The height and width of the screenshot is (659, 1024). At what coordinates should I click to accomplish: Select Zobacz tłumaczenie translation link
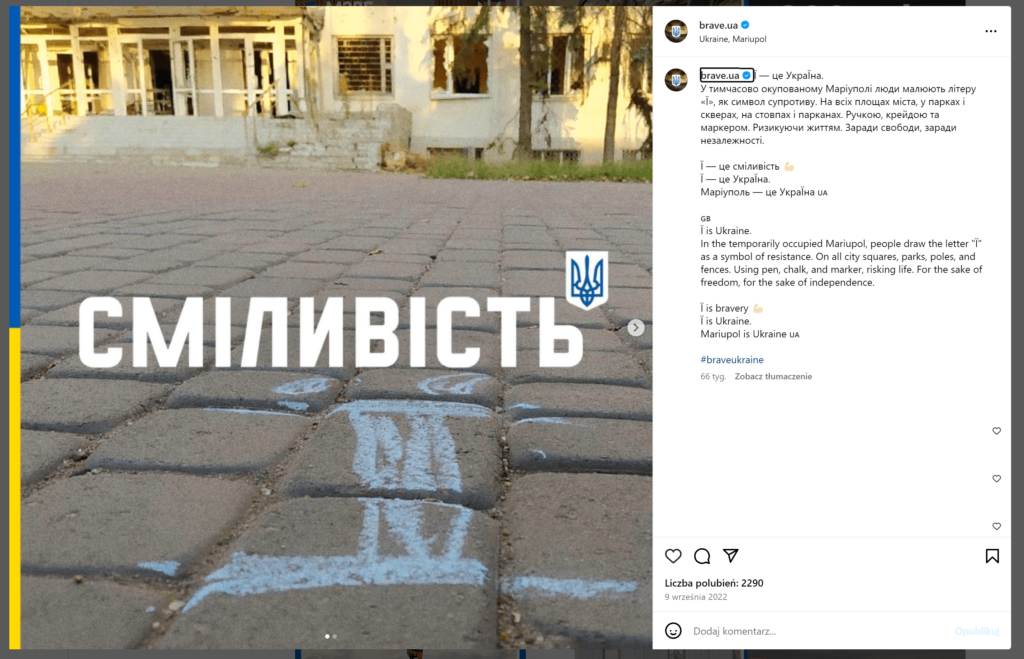tap(773, 377)
